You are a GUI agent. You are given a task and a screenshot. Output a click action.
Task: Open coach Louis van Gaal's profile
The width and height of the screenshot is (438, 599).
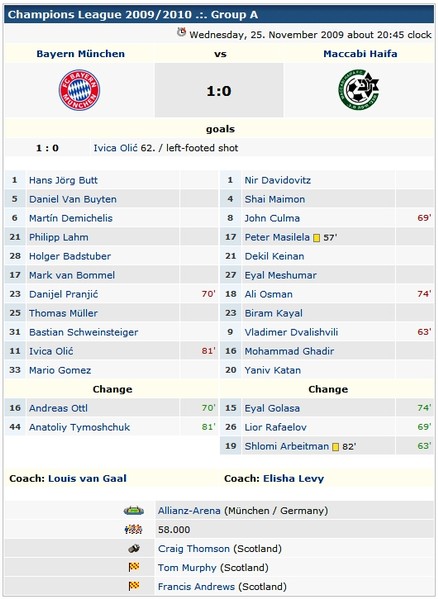pos(87,478)
